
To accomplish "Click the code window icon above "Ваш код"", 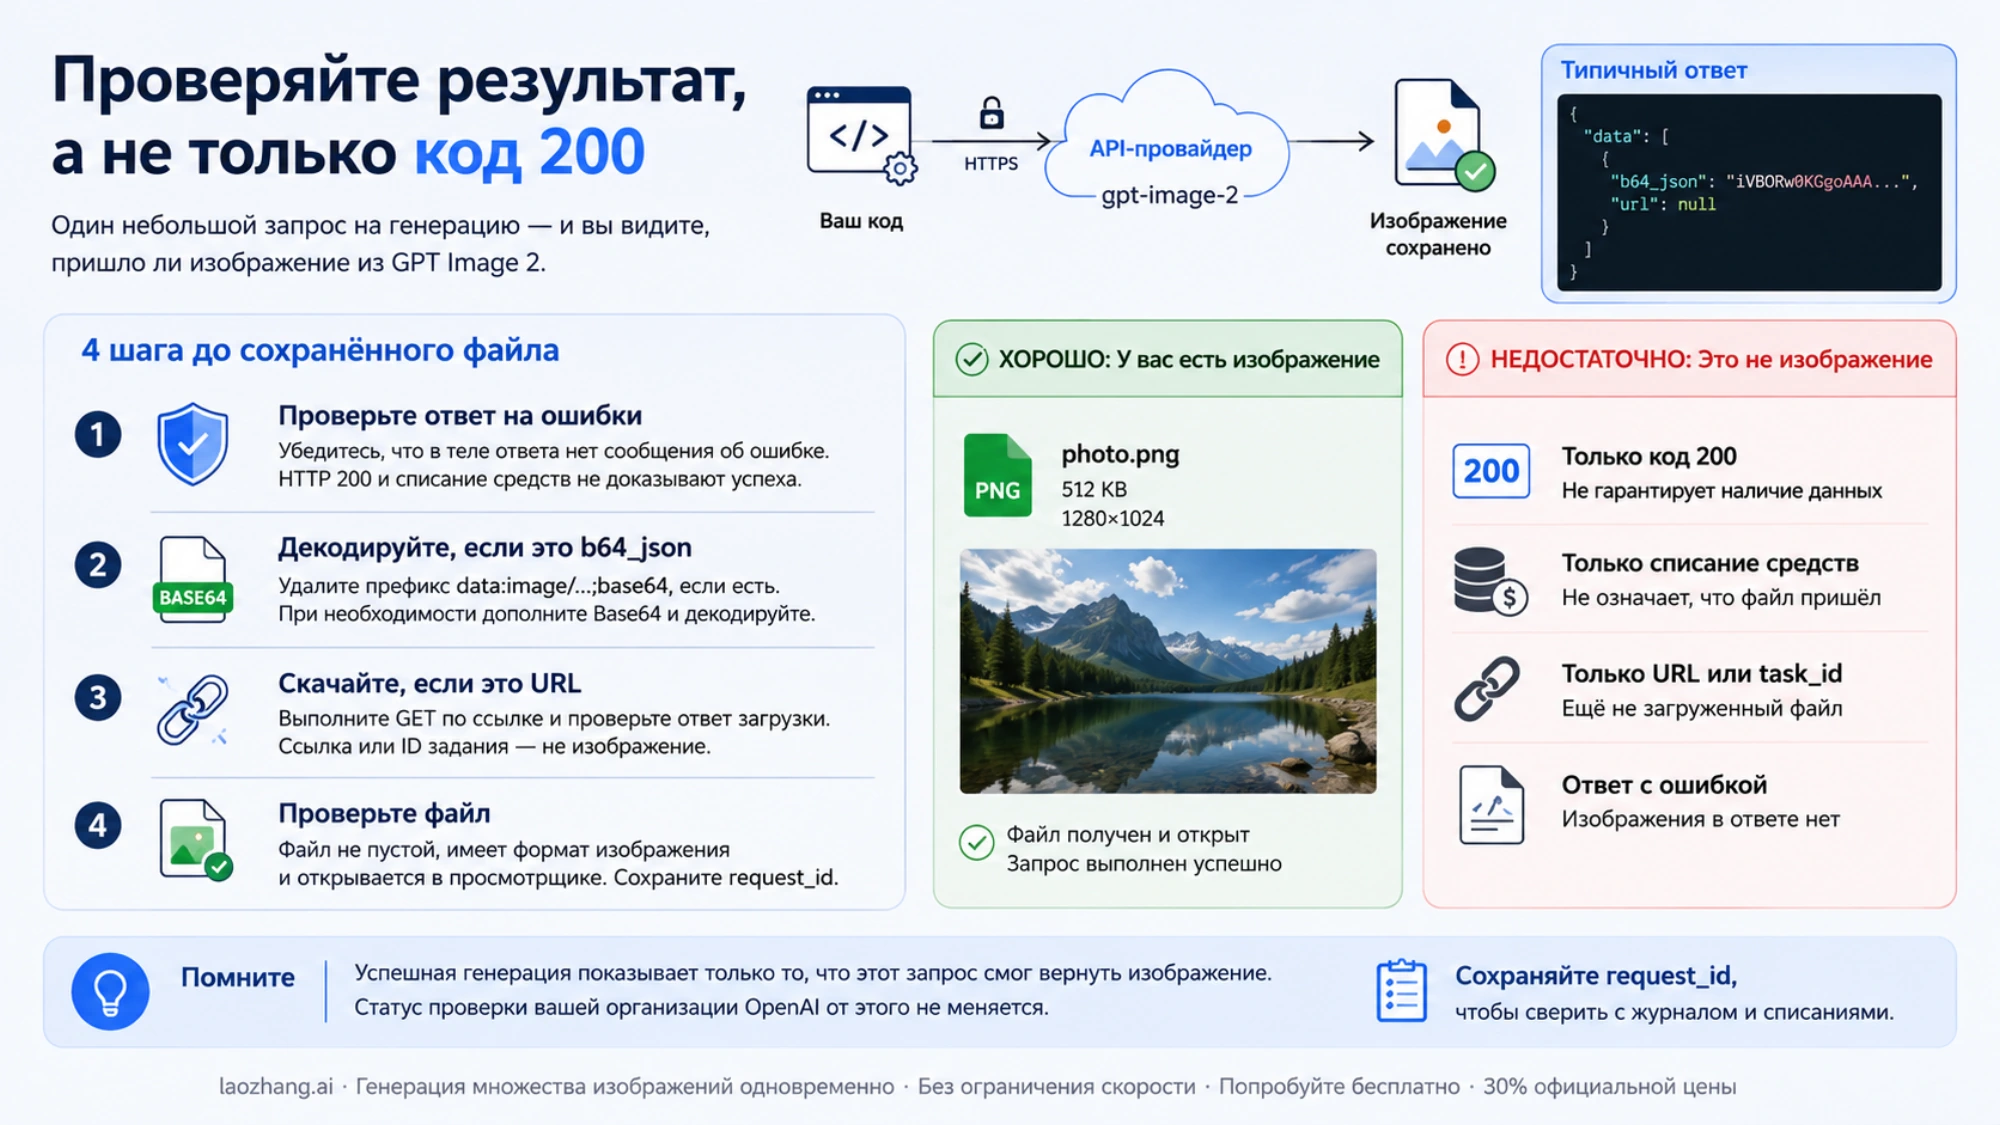I will 860,134.
